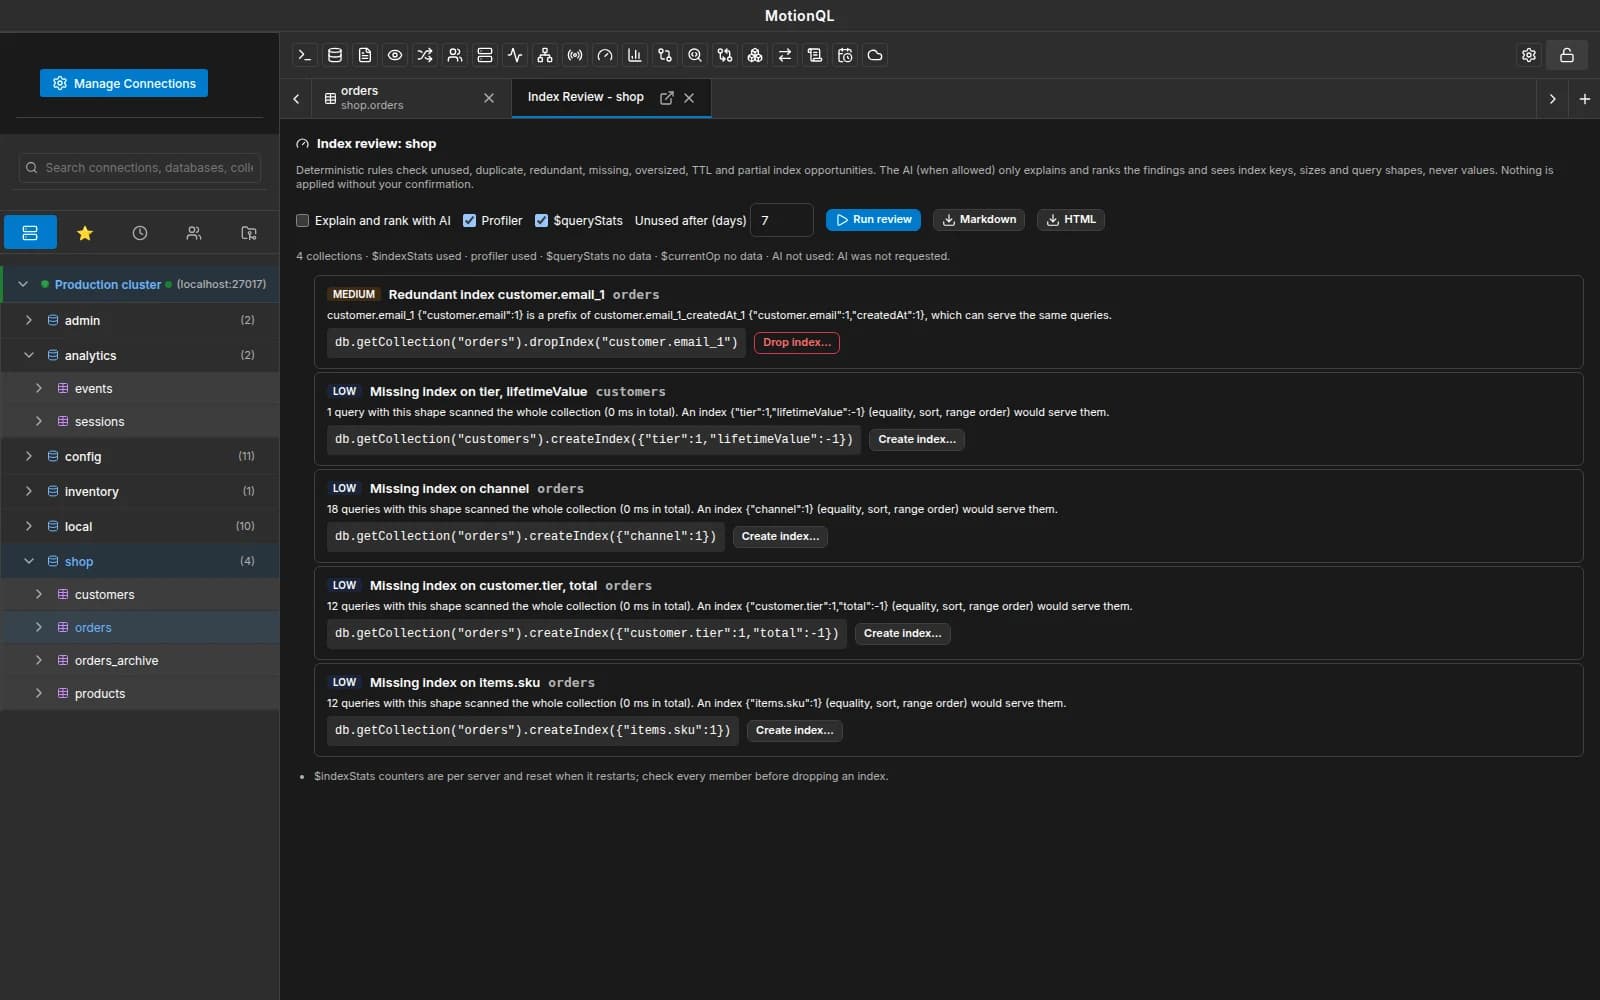
Task: Click the eye view toolbar icon
Action: click(395, 55)
